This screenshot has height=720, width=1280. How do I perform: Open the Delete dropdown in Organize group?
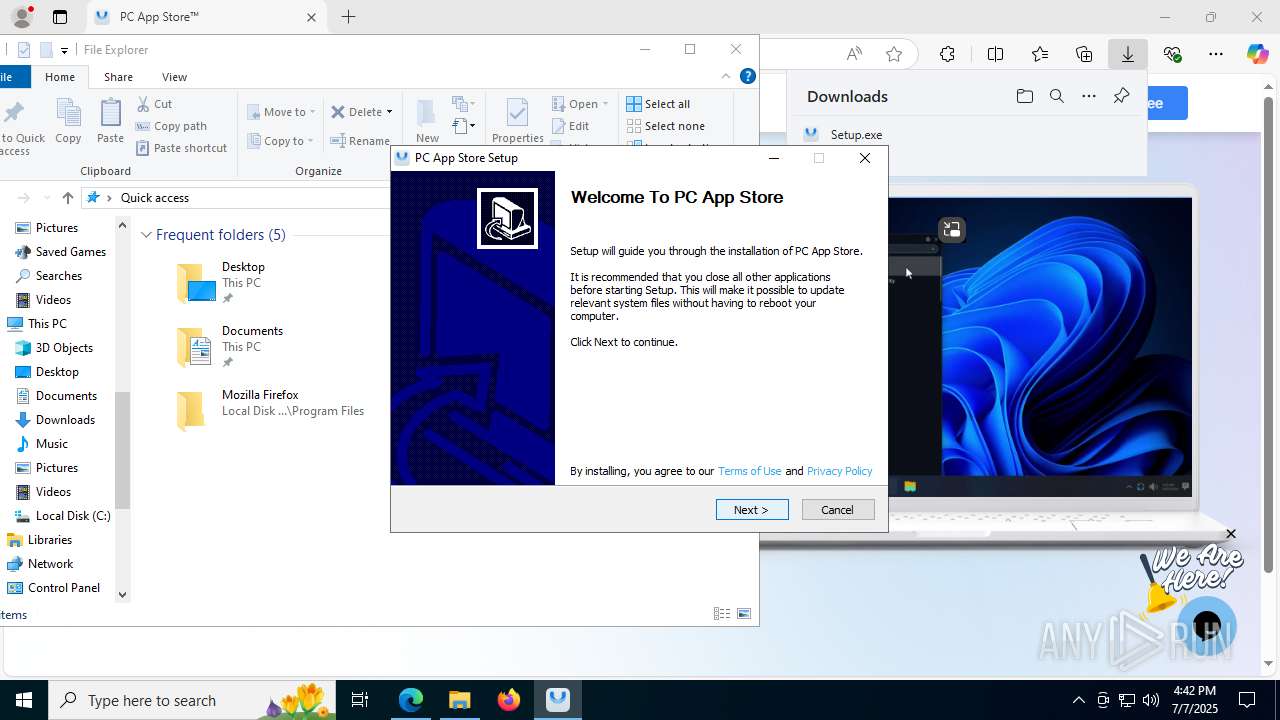362,112
